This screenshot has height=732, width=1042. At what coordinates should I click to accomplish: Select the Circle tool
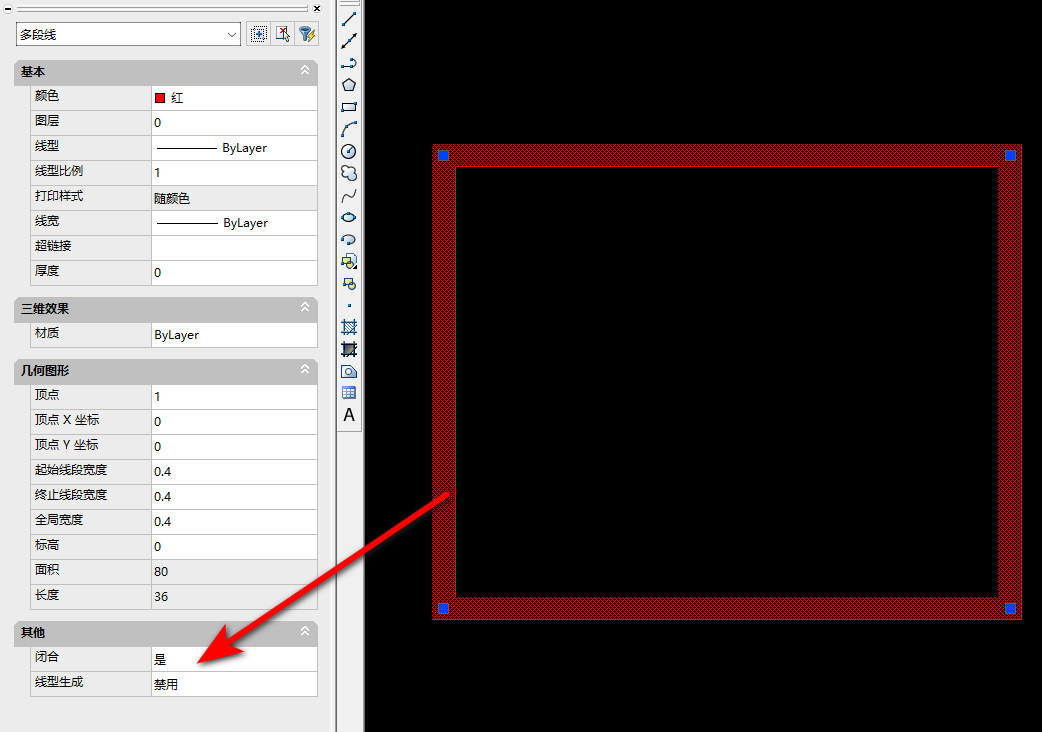tap(349, 151)
